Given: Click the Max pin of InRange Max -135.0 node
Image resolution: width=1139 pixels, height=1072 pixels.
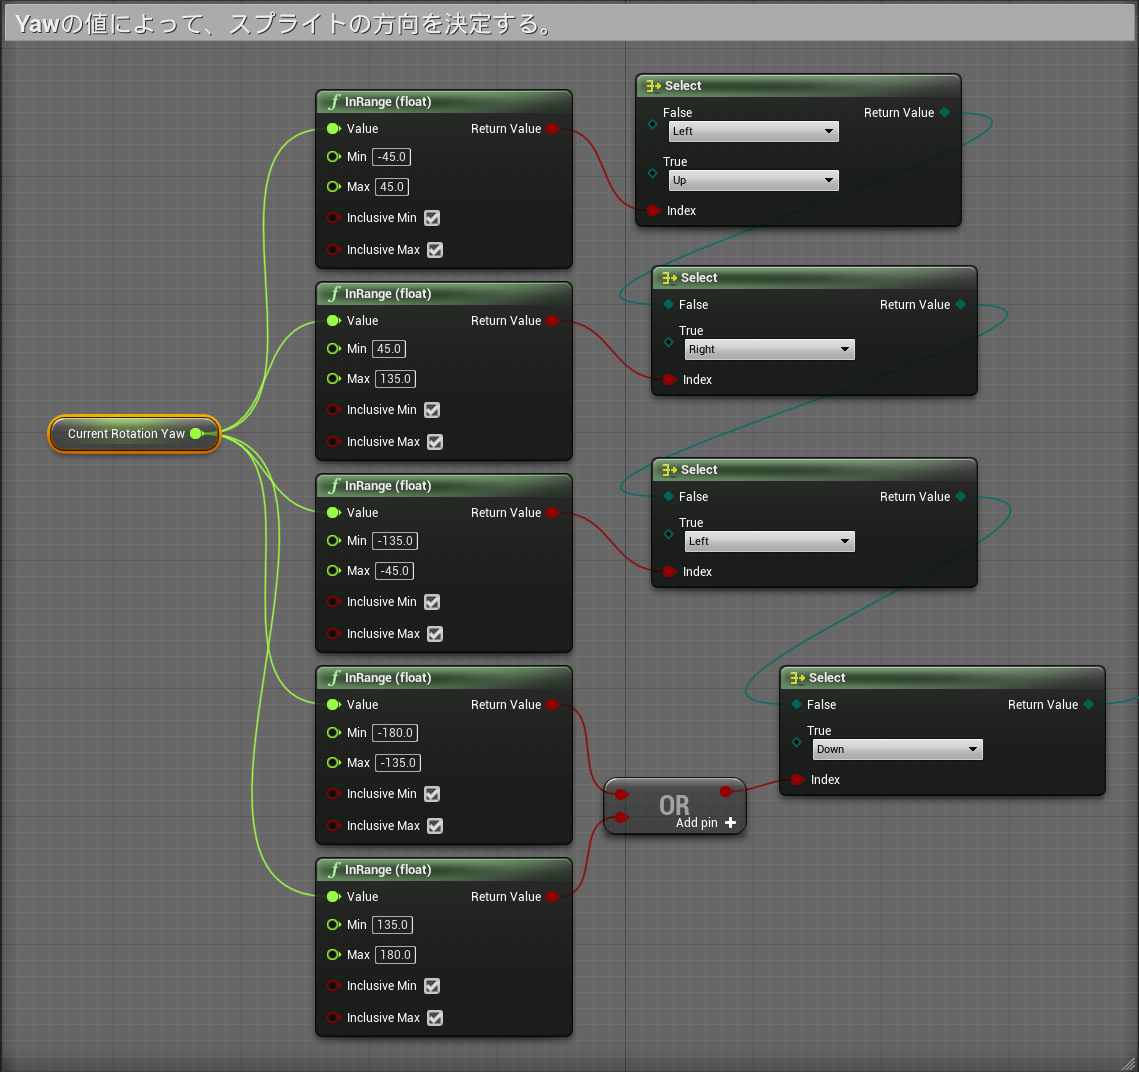Looking at the screenshot, I should (333, 763).
